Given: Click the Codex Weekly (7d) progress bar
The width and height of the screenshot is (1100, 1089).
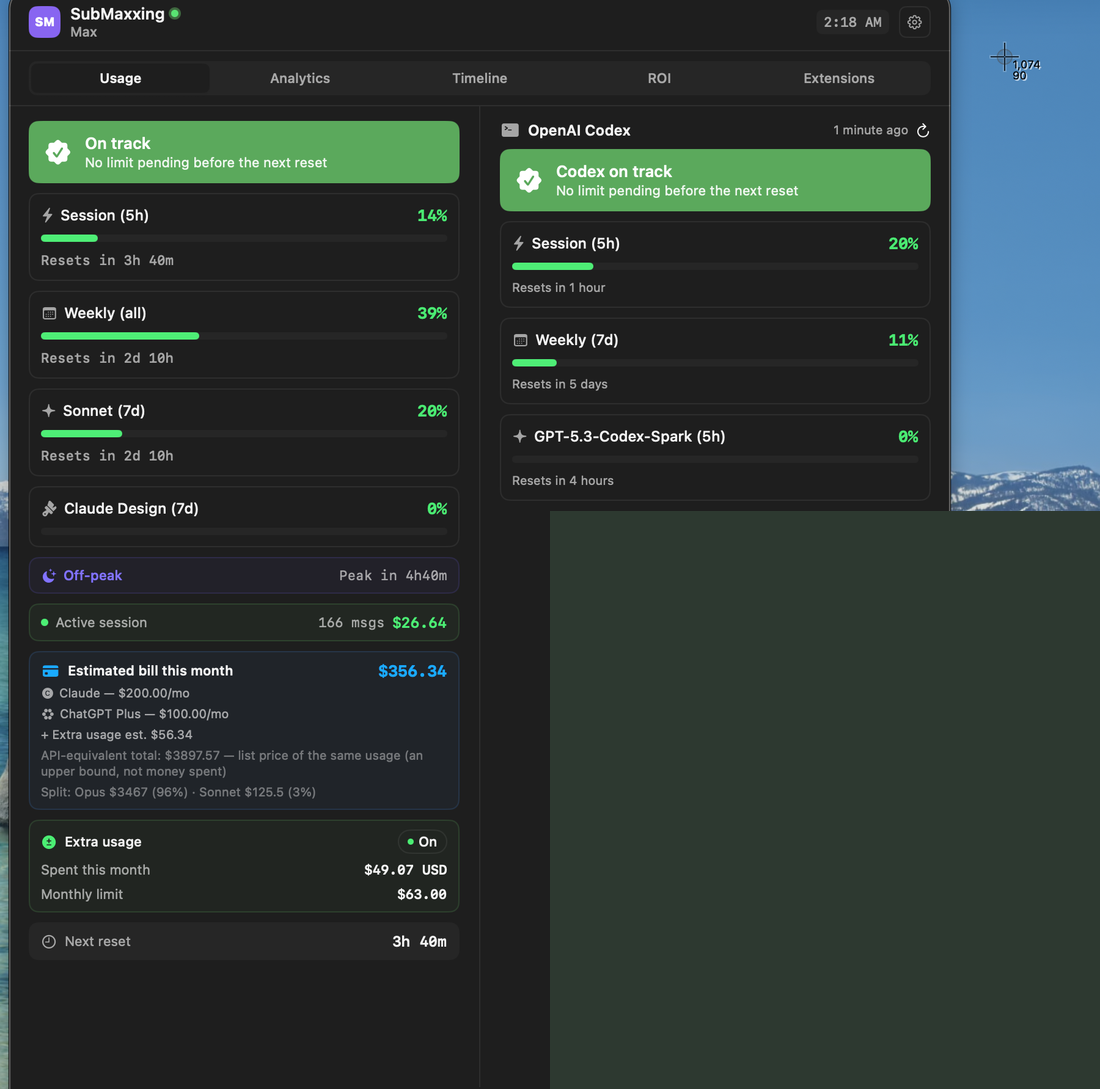Looking at the screenshot, I should (x=715, y=363).
